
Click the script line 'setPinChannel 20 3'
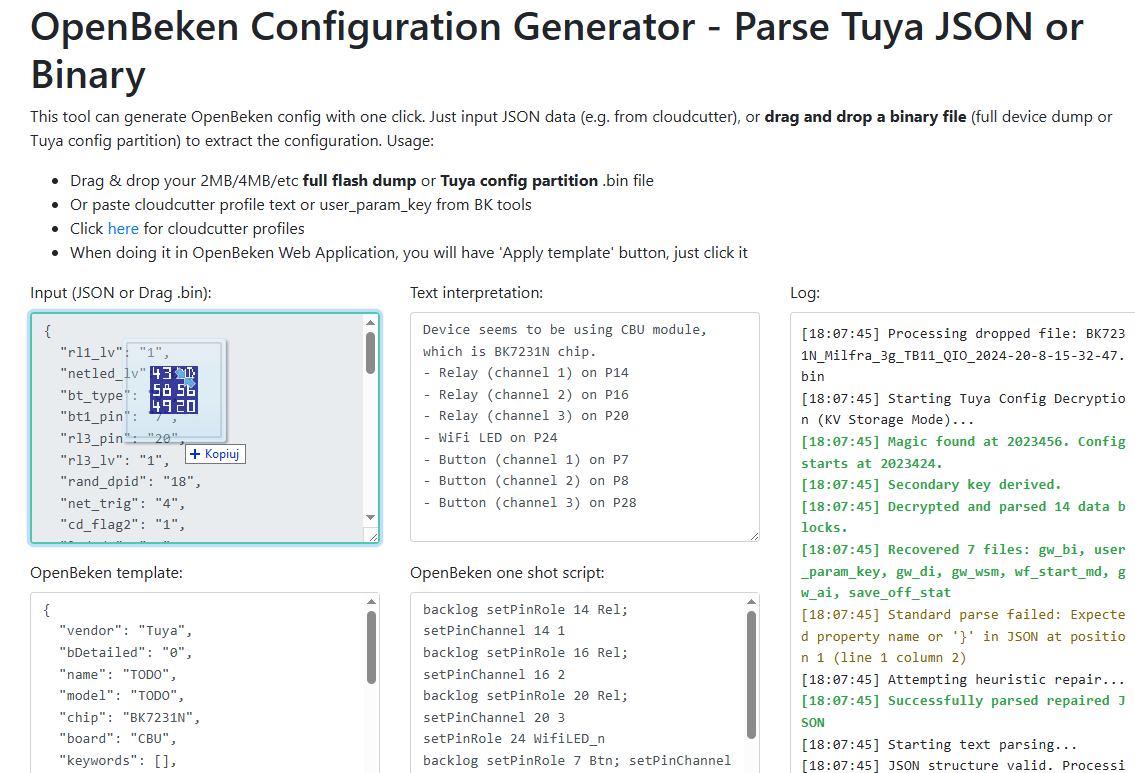494,717
